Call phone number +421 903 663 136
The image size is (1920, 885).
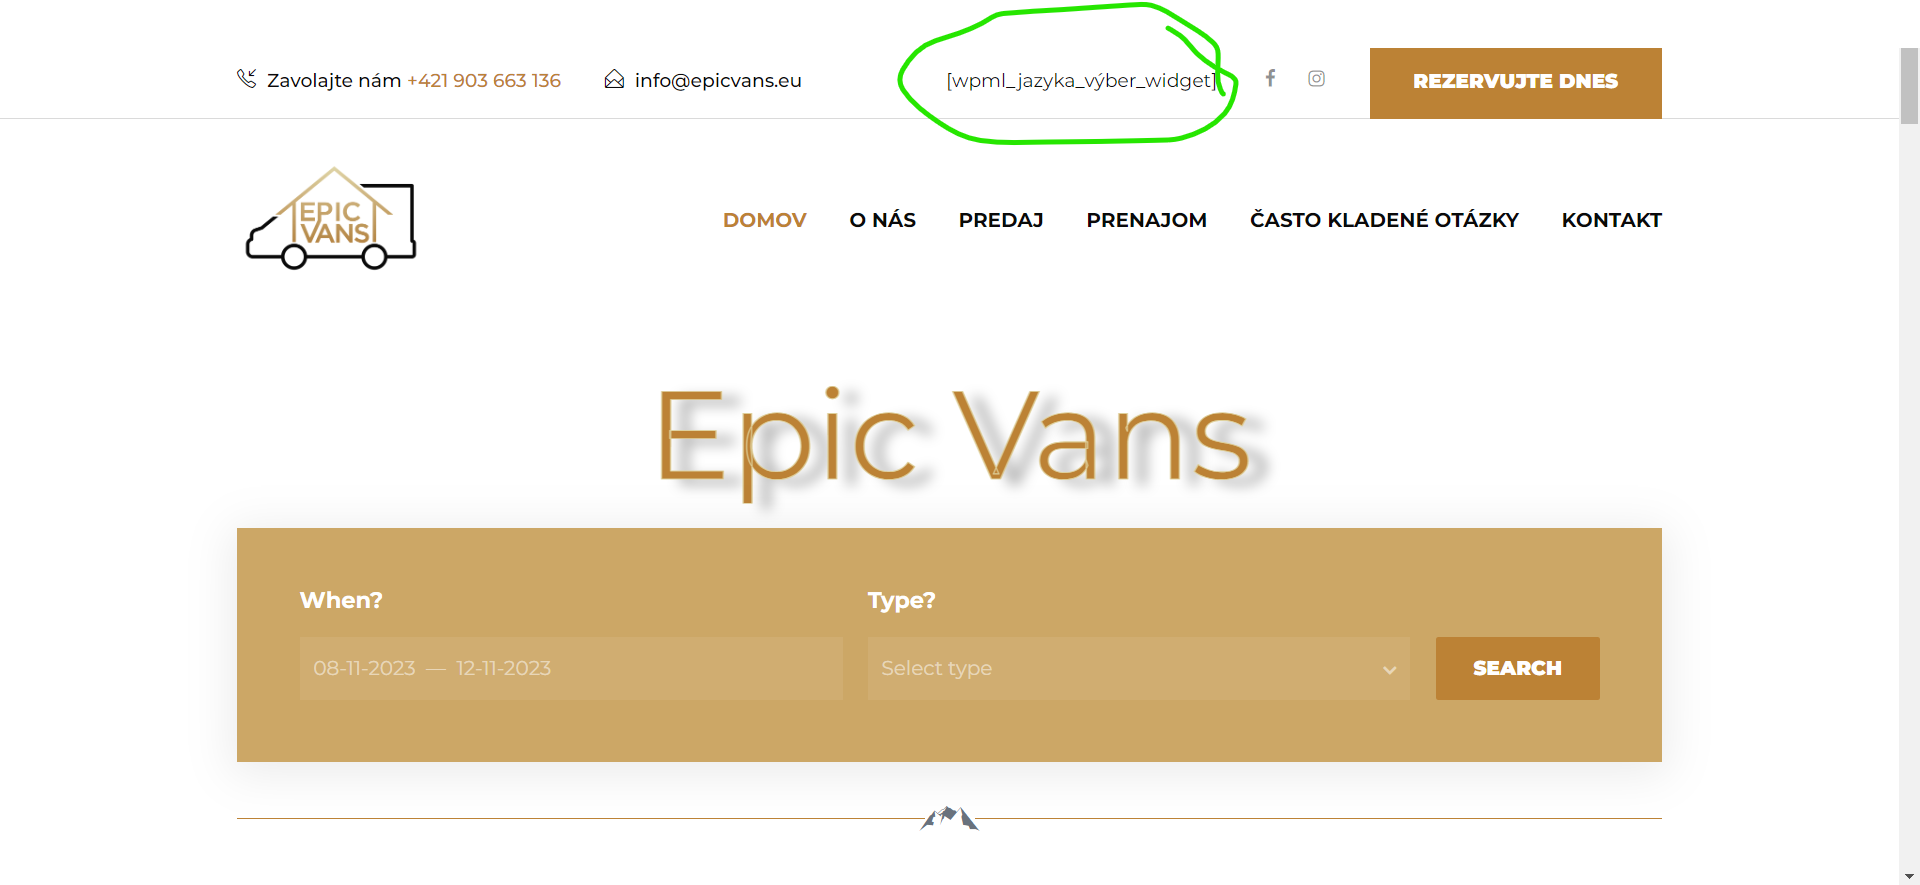click(484, 80)
